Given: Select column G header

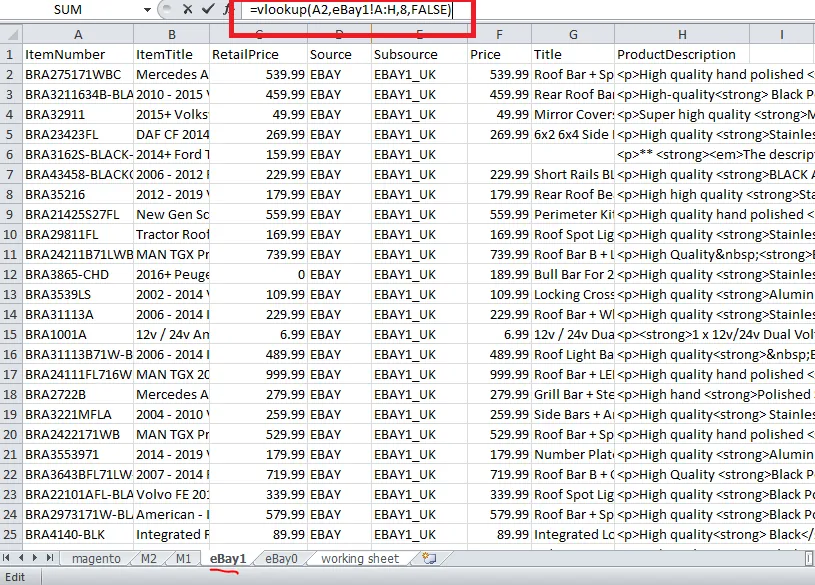Looking at the screenshot, I should (573, 35).
